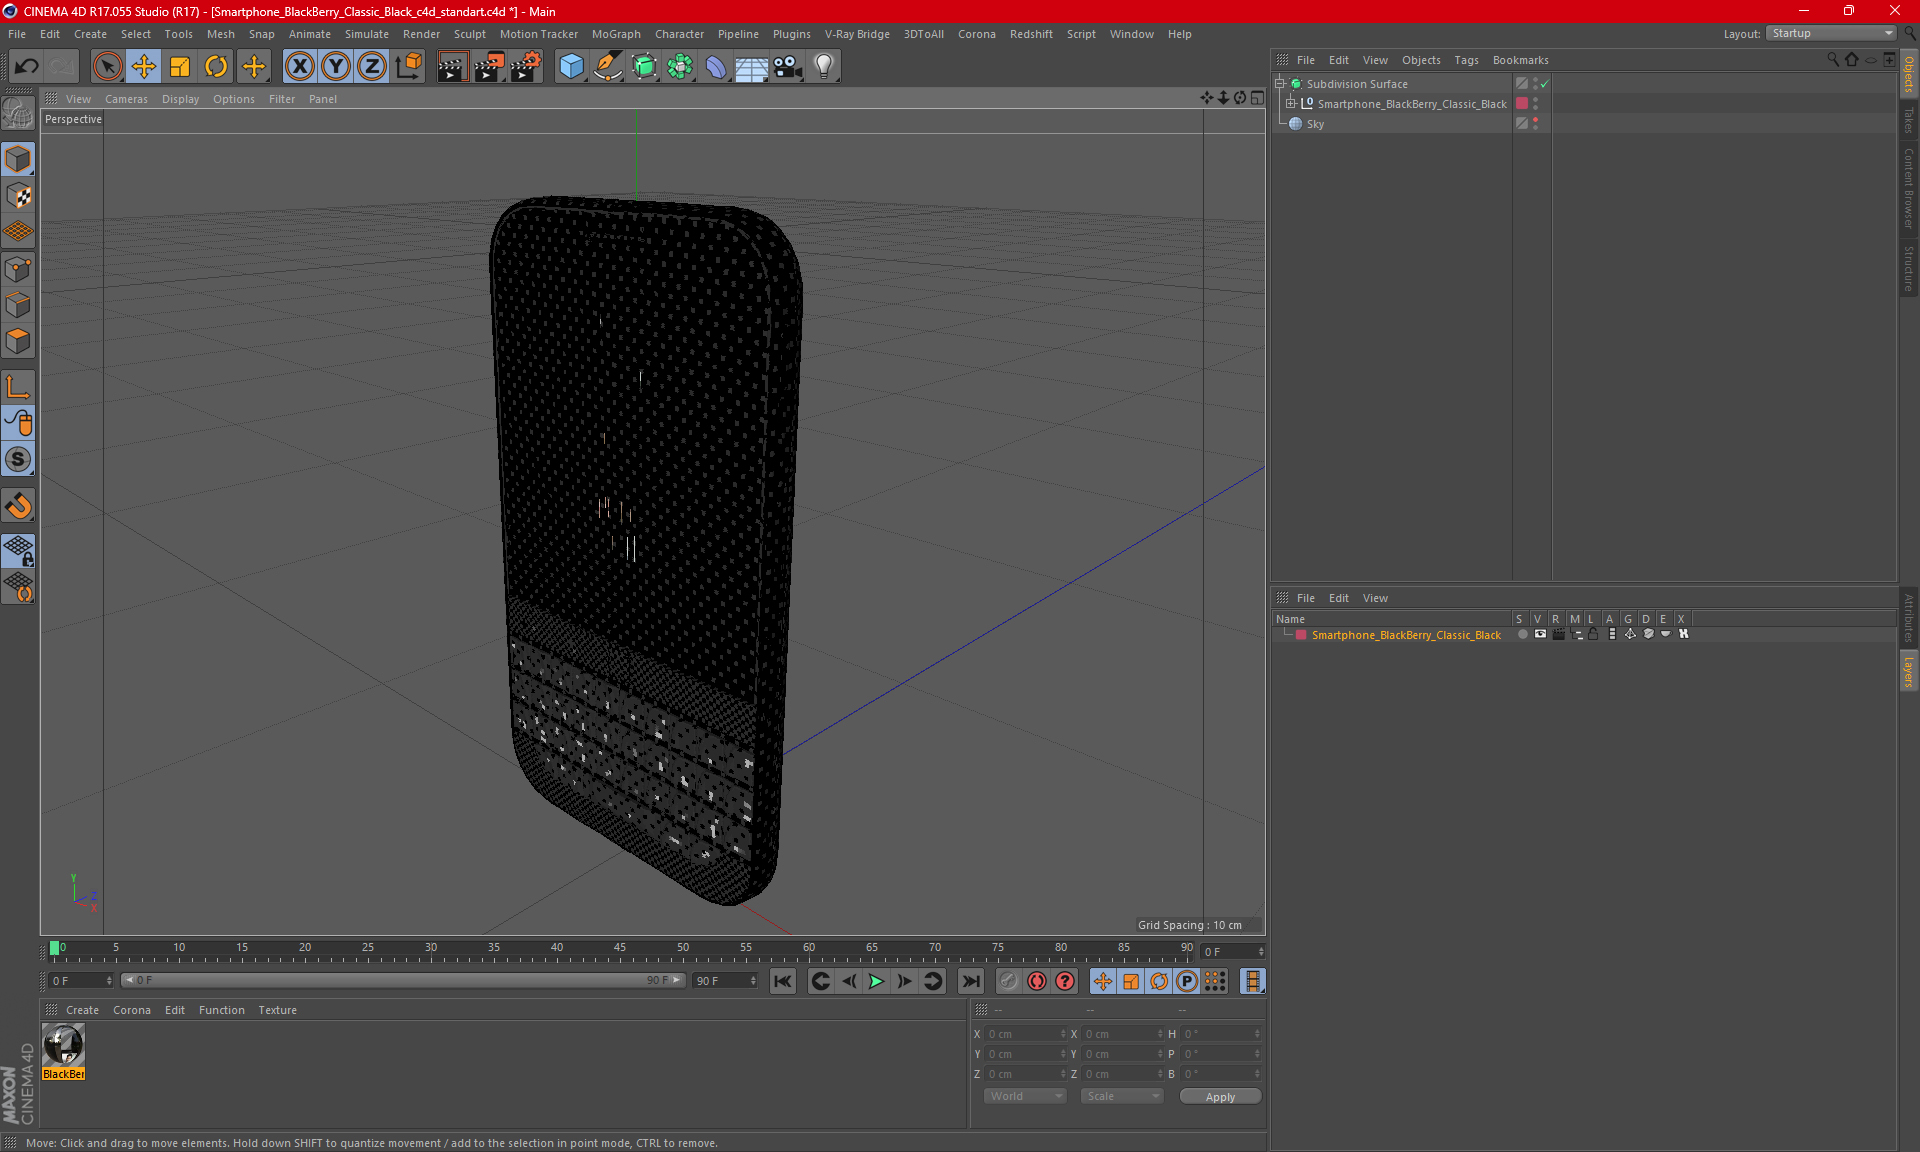
Task: Open the Scale mode dropdown
Action: pyautogui.click(x=1122, y=1096)
